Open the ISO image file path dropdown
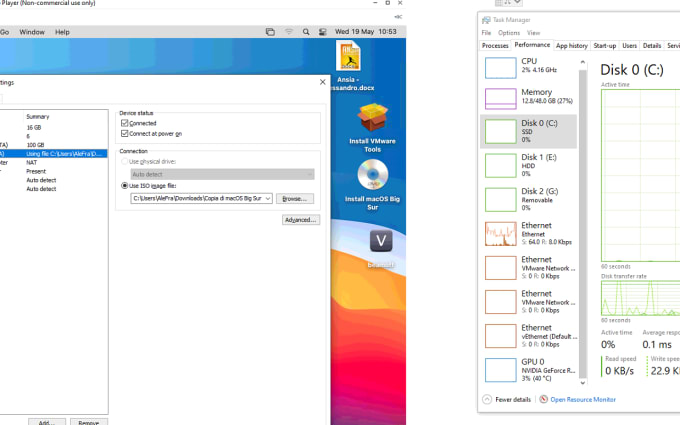Viewport: 680px width, 425px height. tap(268, 199)
